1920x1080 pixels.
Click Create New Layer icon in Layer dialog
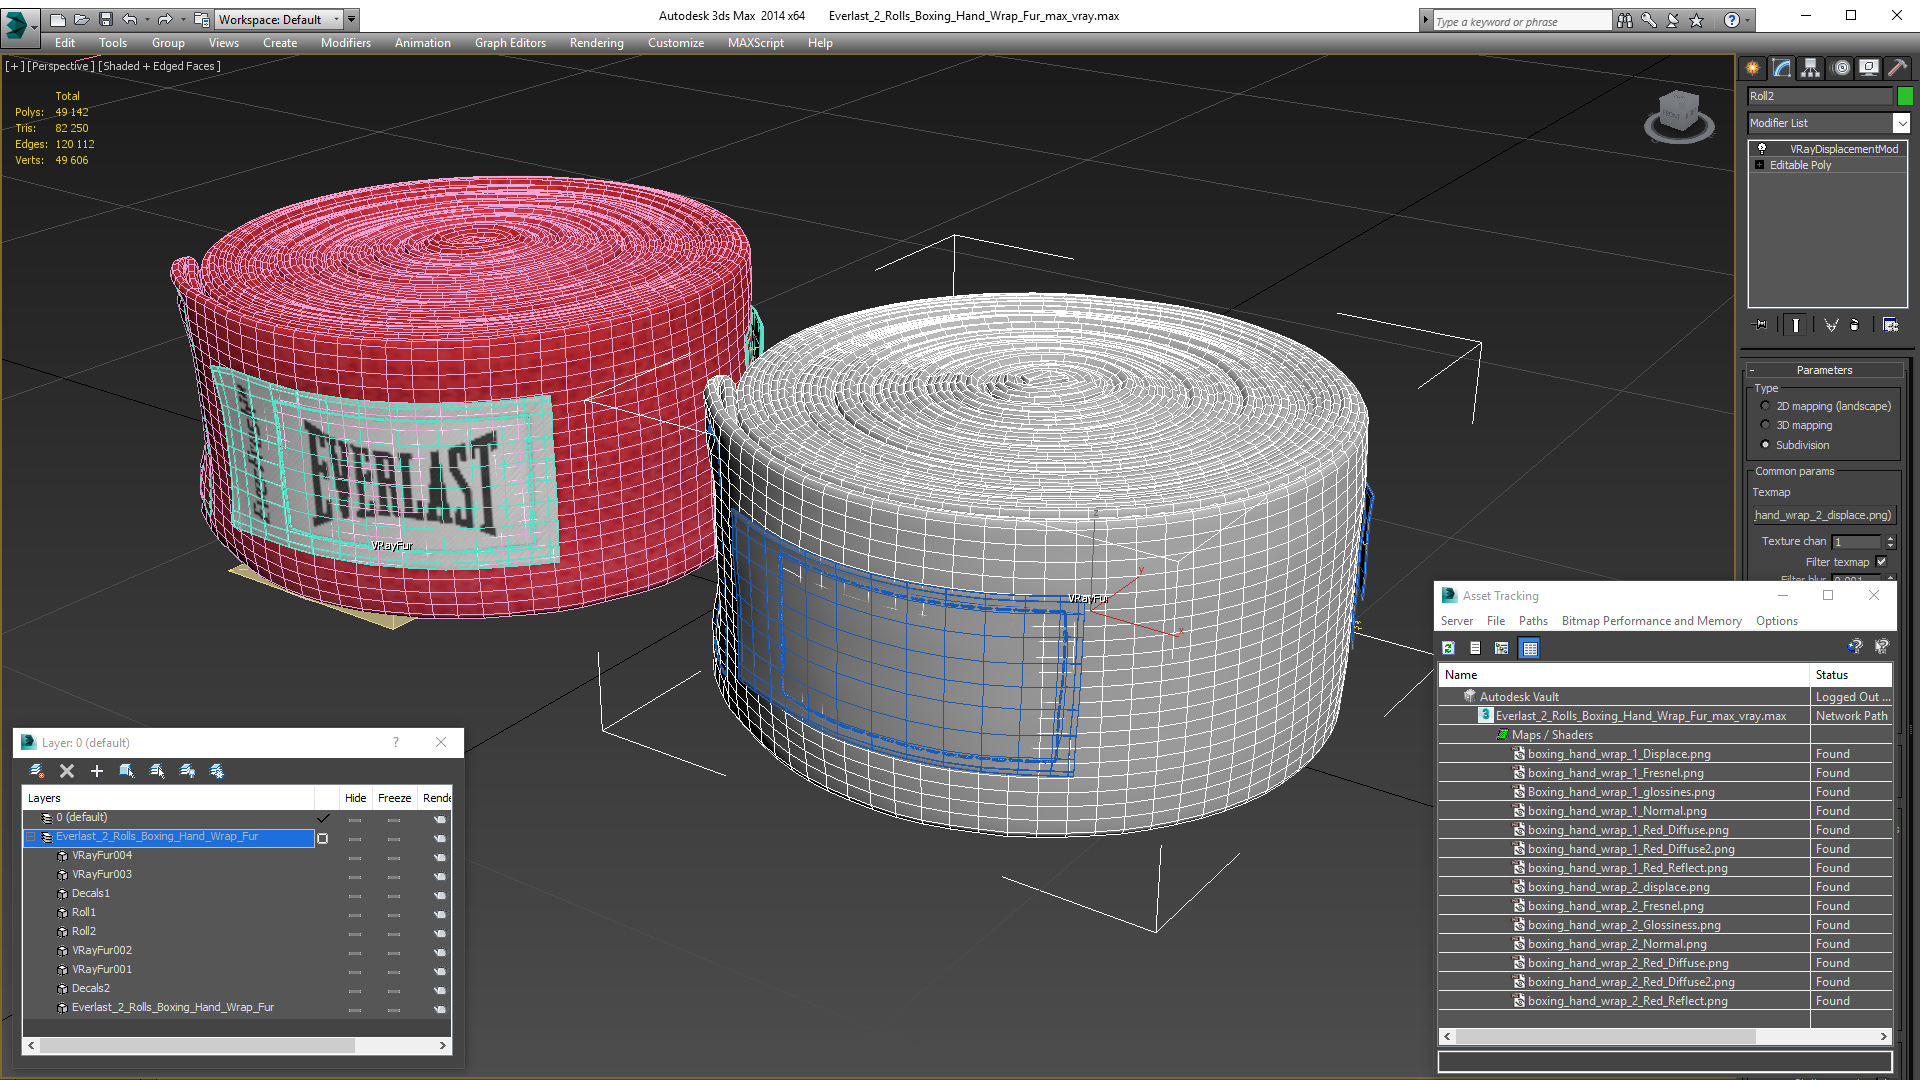coord(37,771)
